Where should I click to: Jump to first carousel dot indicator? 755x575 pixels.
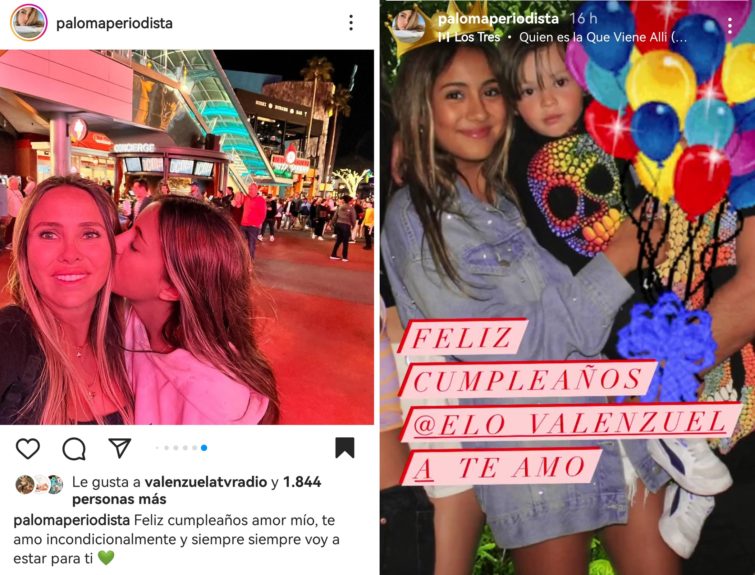pyautogui.click(x=157, y=448)
